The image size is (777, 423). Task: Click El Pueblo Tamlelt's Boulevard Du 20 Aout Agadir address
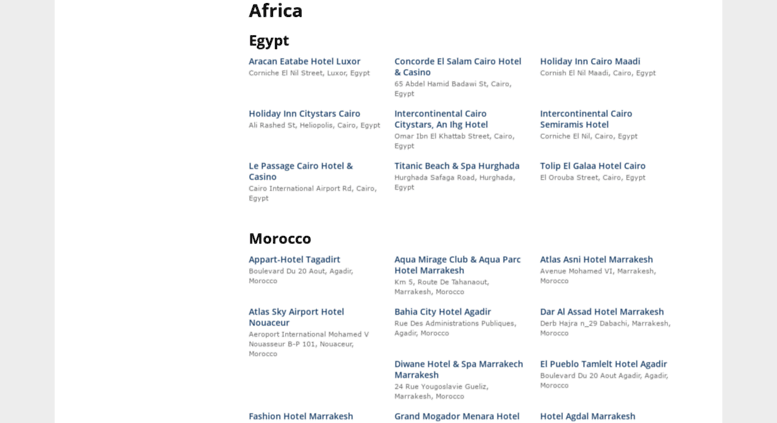pyautogui.click(x=604, y=380)
